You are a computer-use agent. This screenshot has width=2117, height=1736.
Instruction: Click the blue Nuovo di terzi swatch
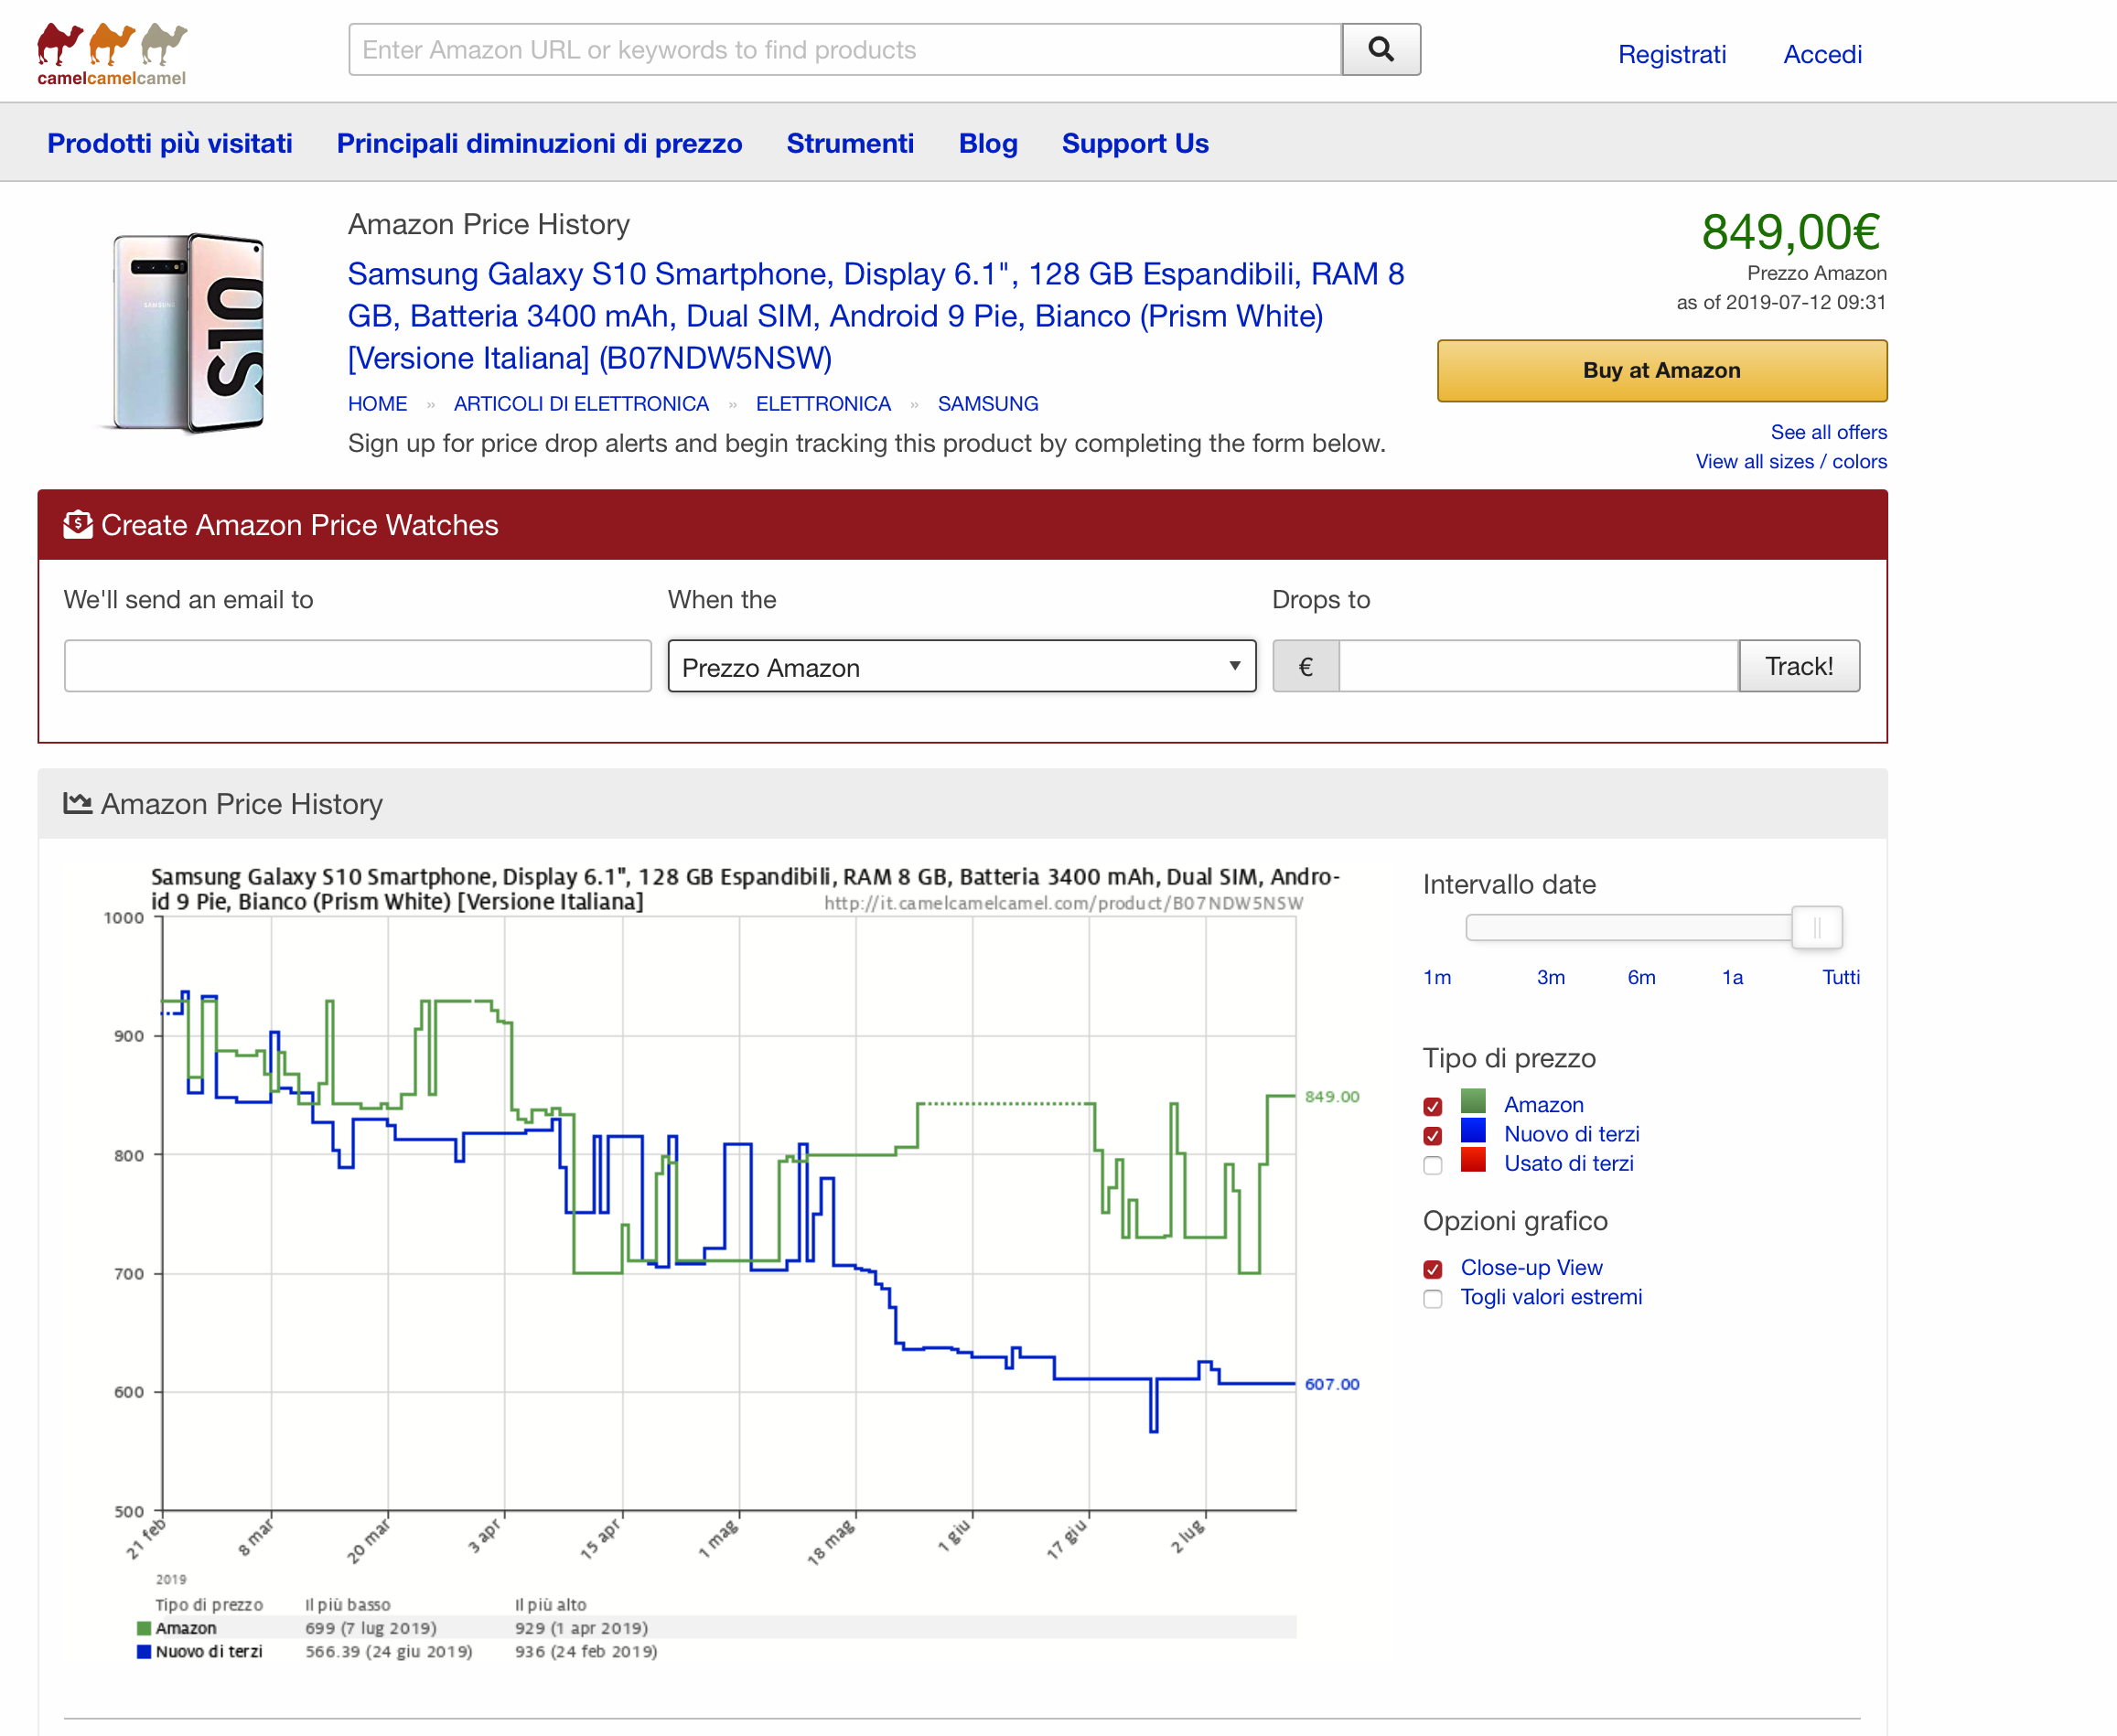click(x=1473, y=1130)
